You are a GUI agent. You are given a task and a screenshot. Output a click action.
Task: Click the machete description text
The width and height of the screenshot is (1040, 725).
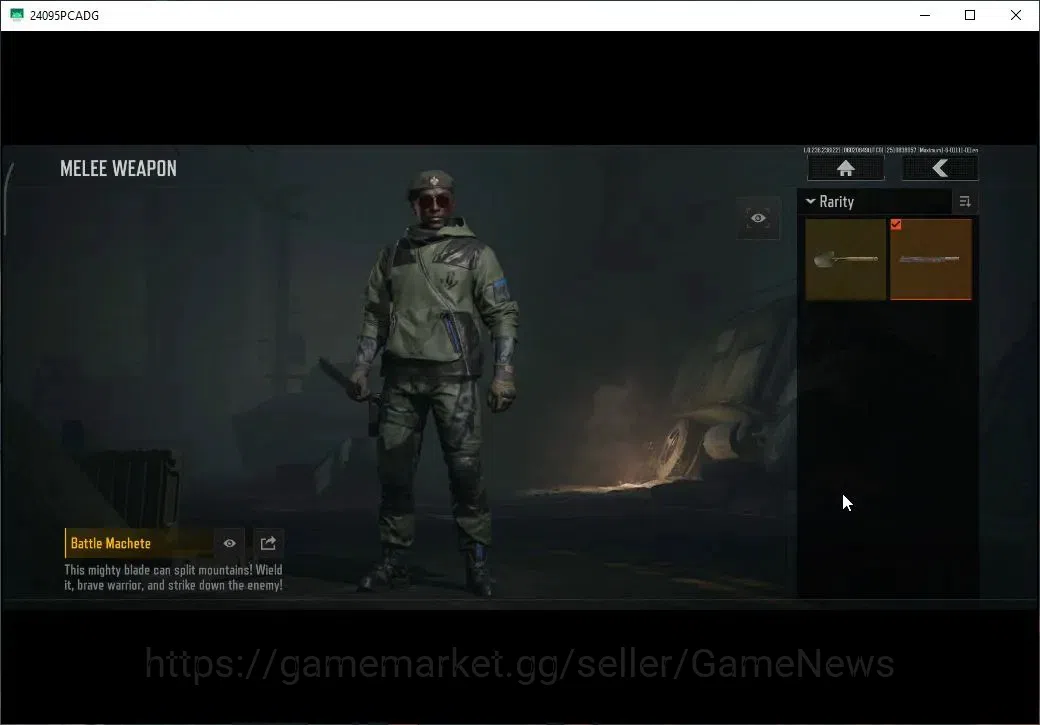tap(173, 577)
